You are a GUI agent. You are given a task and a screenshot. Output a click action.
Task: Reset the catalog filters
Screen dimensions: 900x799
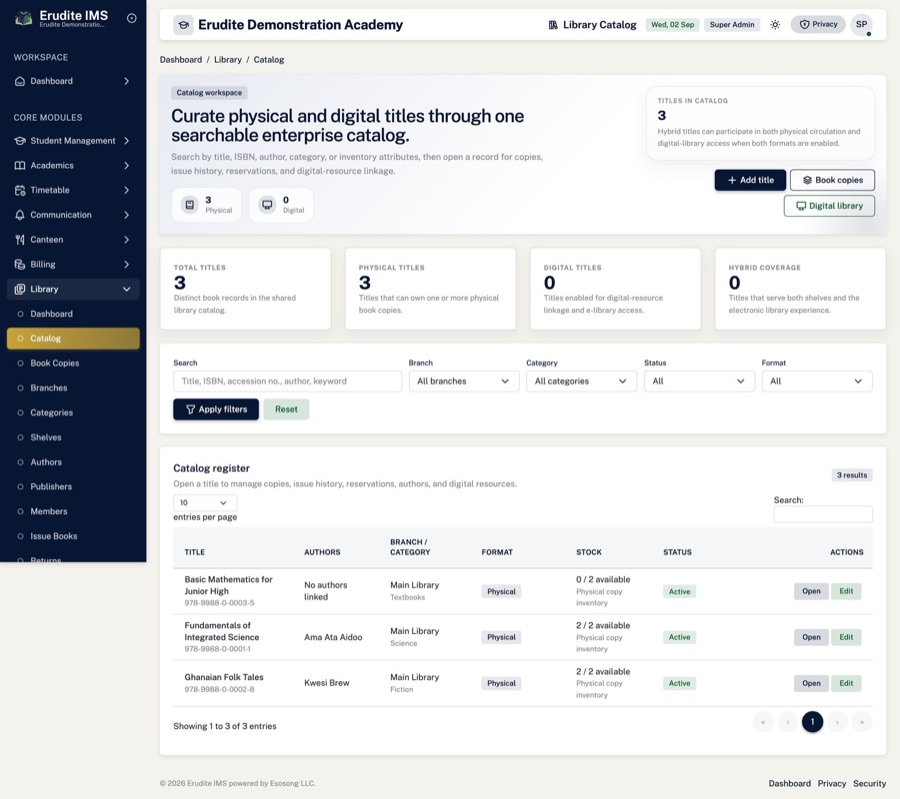click(286, 409)
